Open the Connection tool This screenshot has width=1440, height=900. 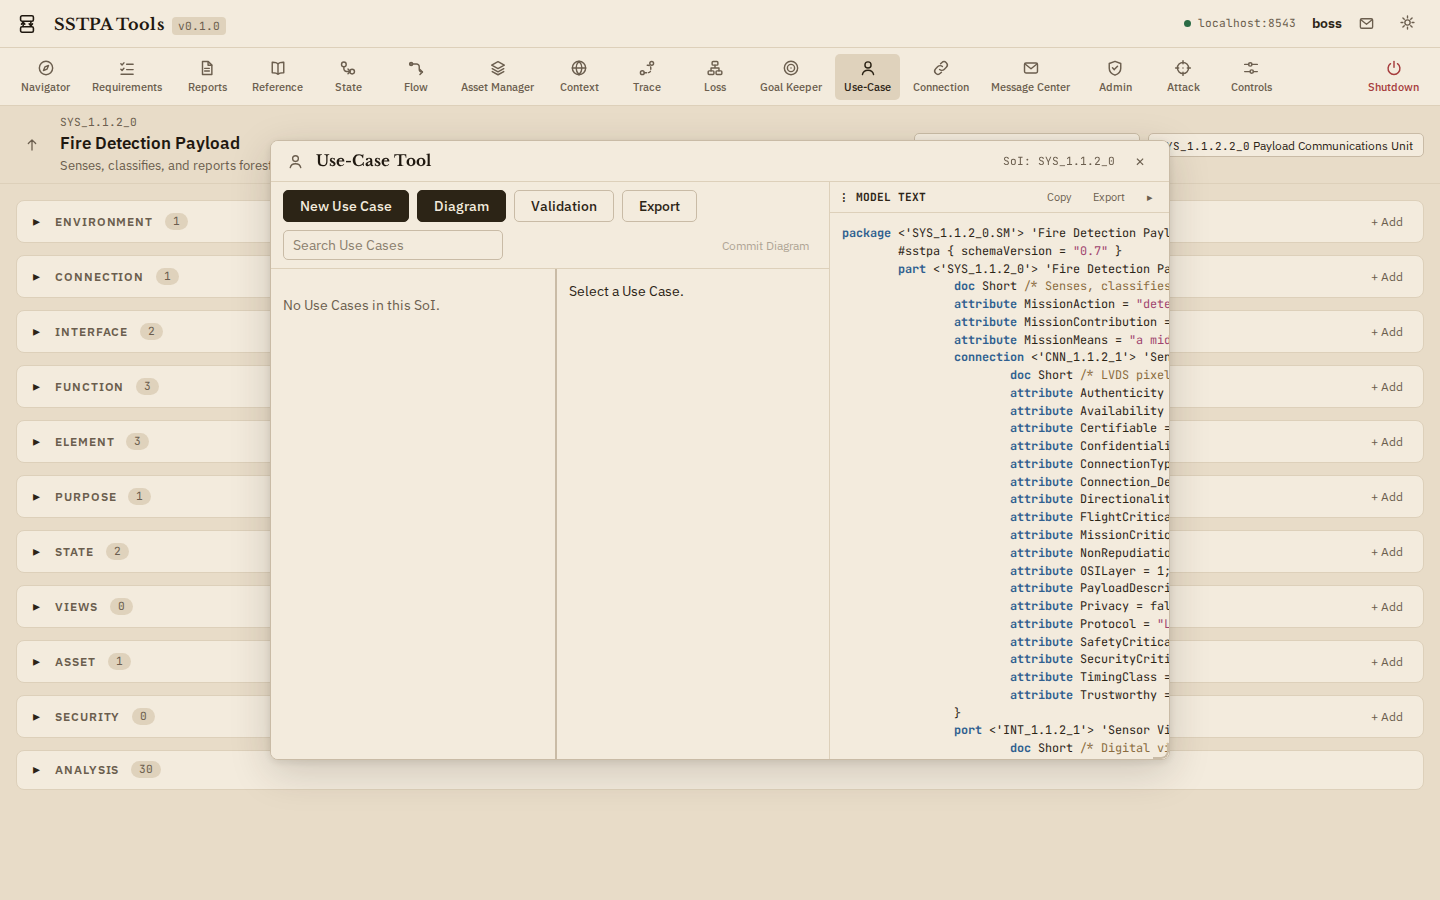pyautogui.click(x=941, y=77)
